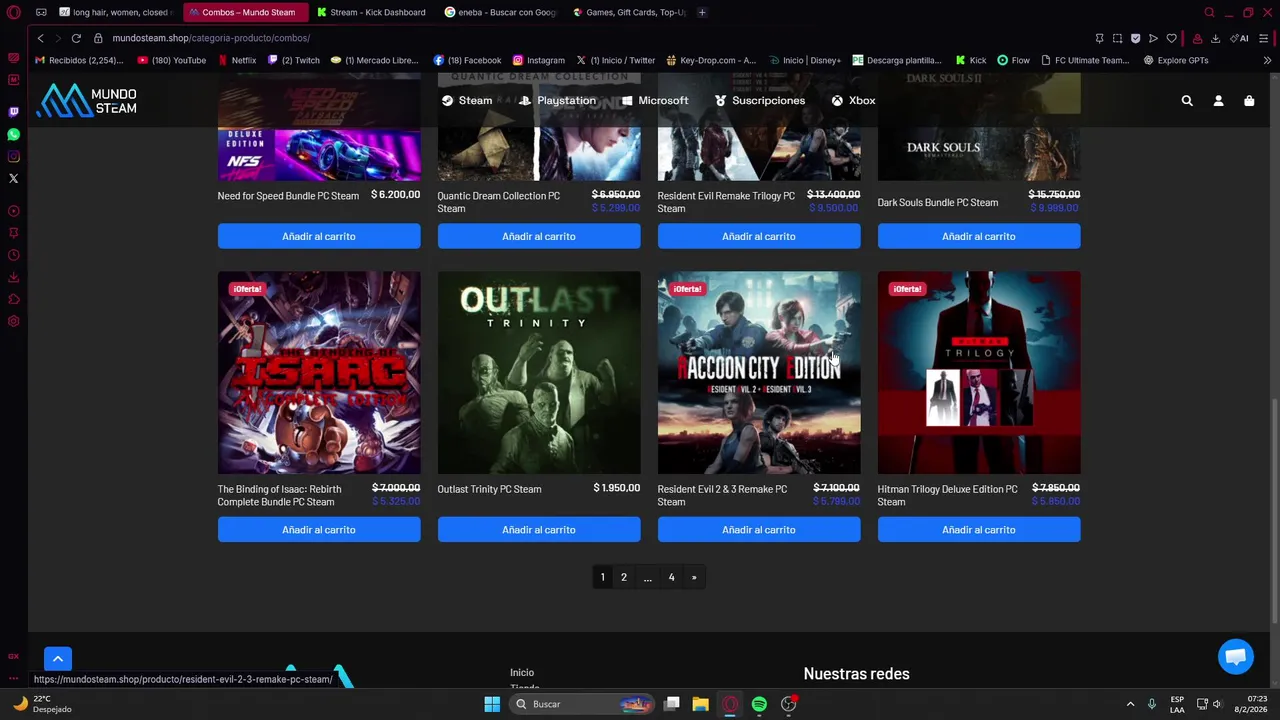Open the site search magnifier icon

1187,101
